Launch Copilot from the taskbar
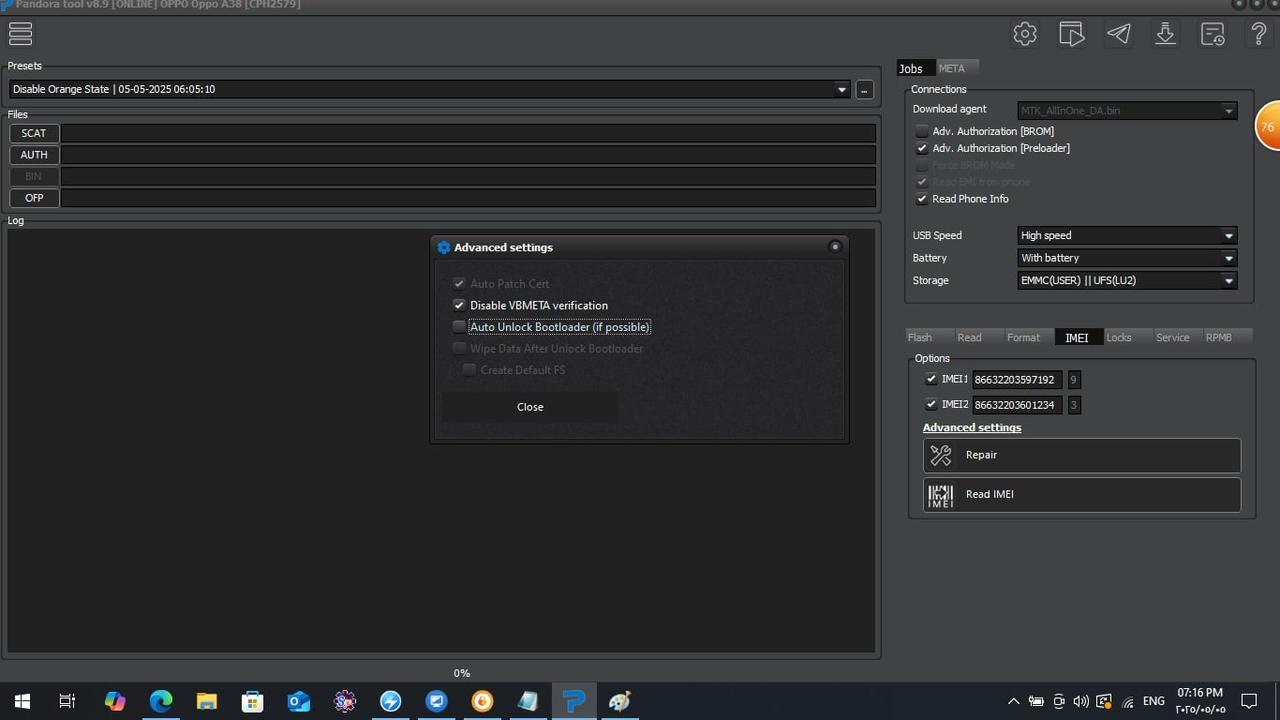The height and width of the screenshot is (720, 1280). tap(115, 701)
